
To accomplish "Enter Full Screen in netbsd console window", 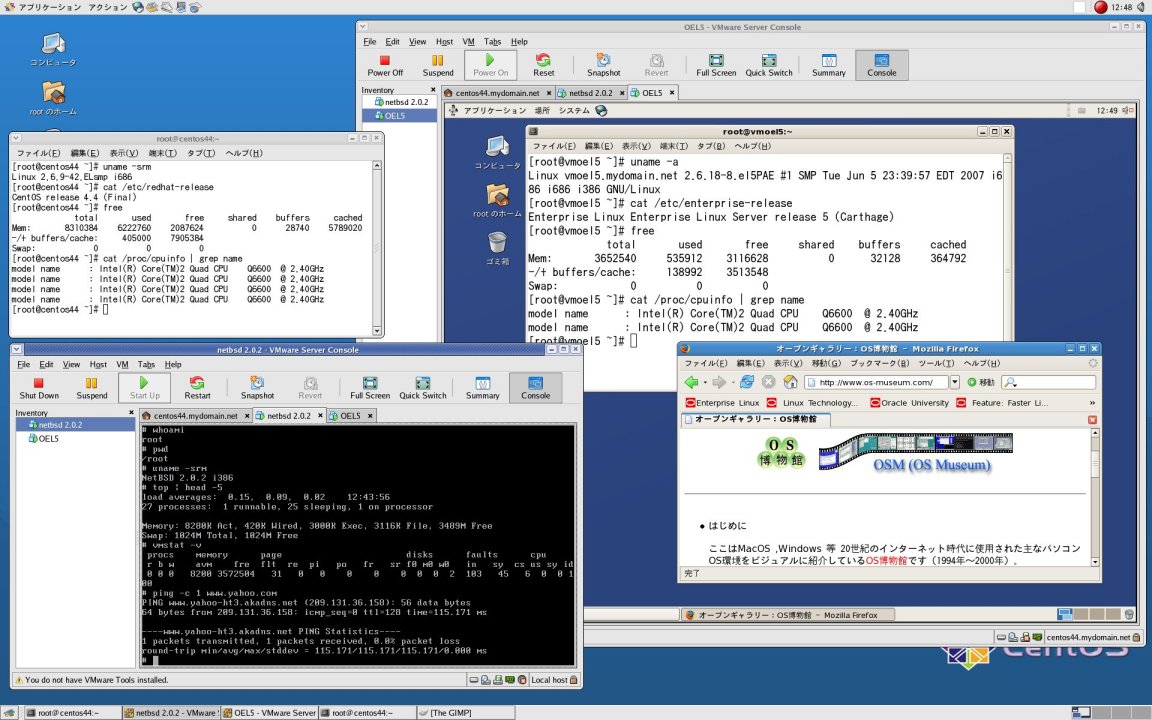I will point(370,388).
